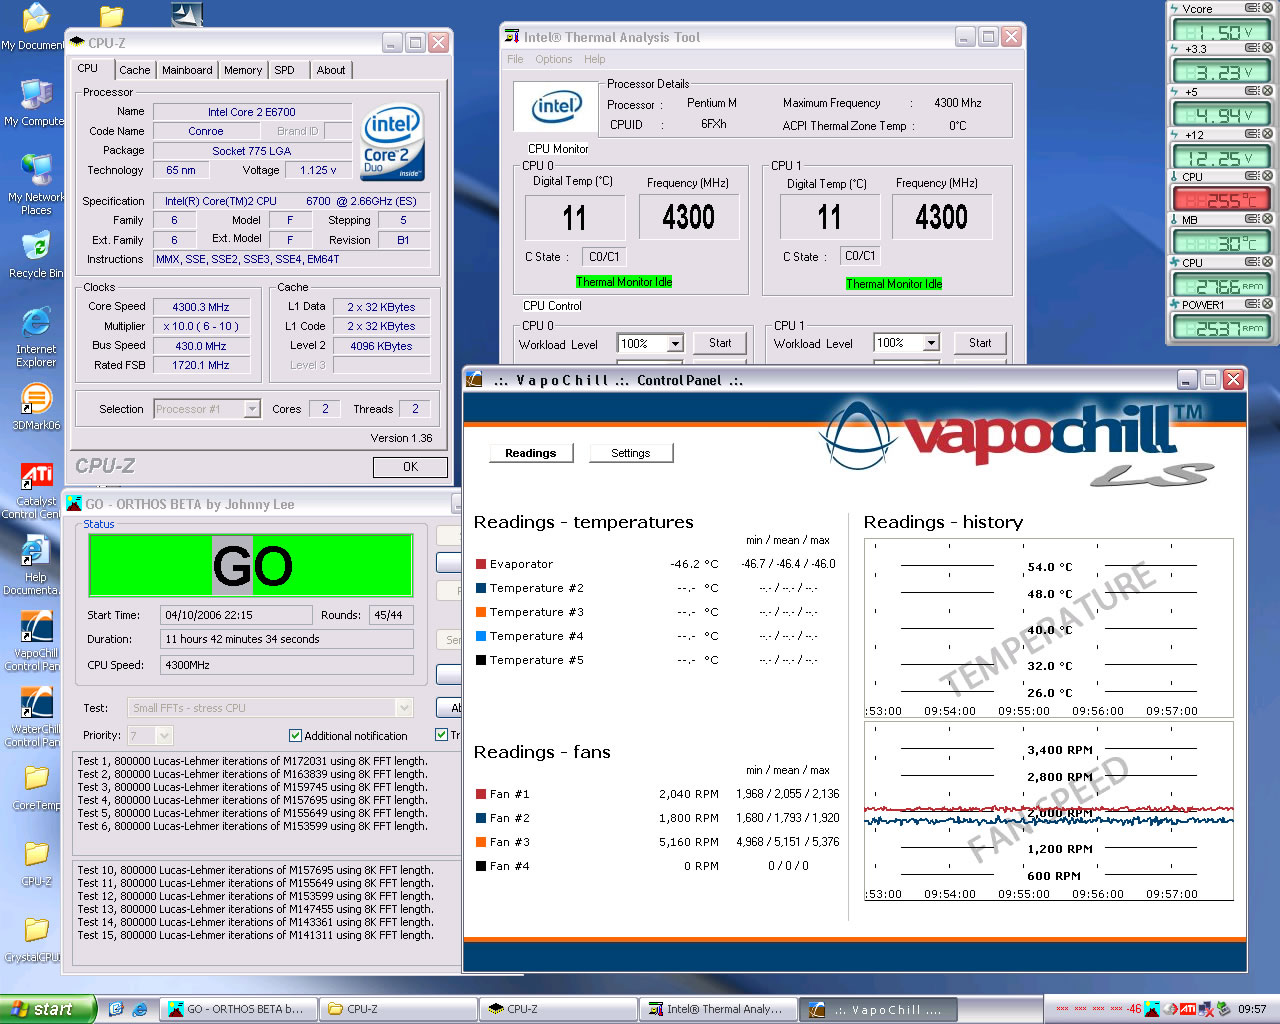Toggle the partially hidden 'Tr' checkbox in ORTHOS

441,735
